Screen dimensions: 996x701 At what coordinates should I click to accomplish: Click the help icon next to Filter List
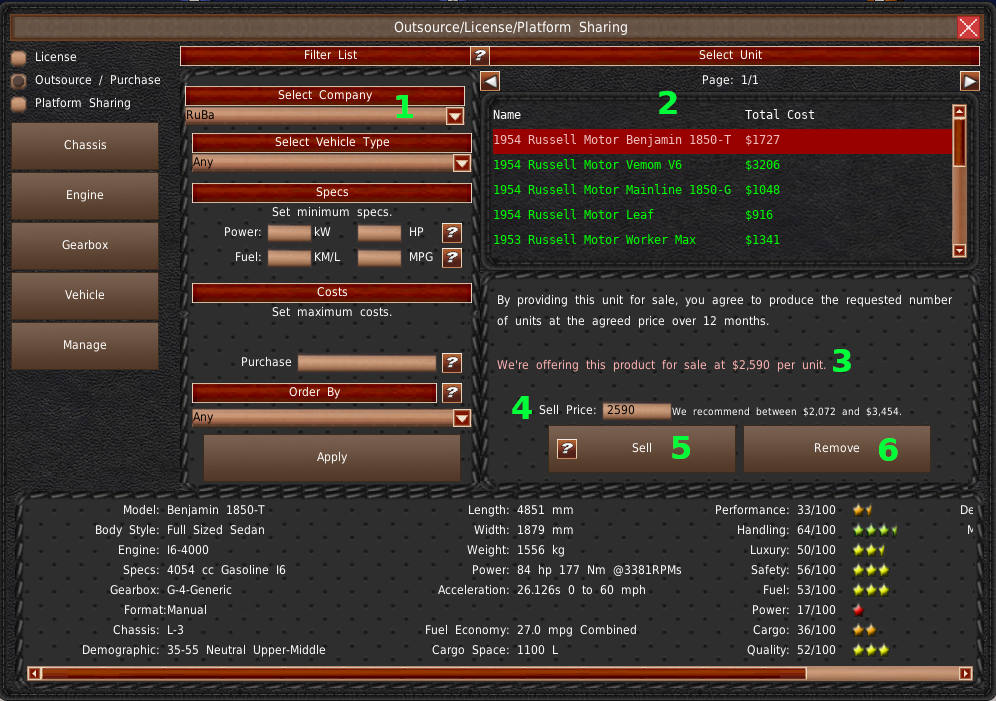480,56
